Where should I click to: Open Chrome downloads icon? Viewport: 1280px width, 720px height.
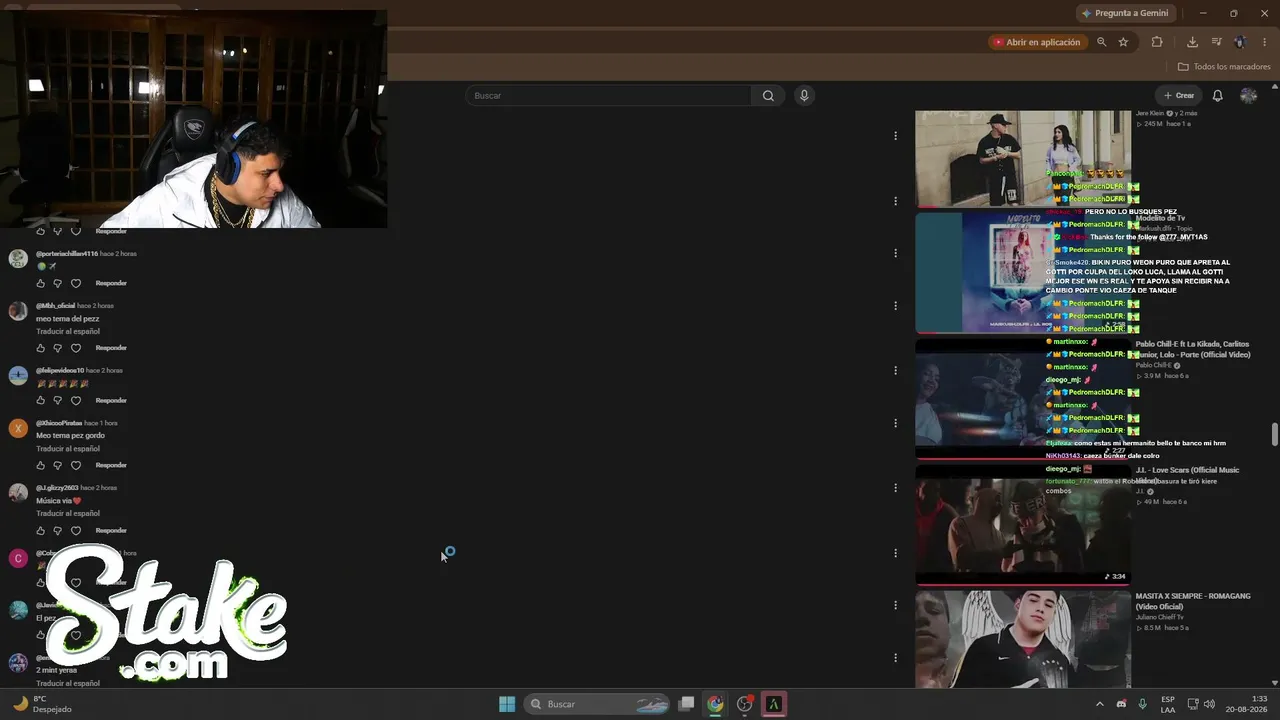pyautogui.click(x=1192, y=42)
